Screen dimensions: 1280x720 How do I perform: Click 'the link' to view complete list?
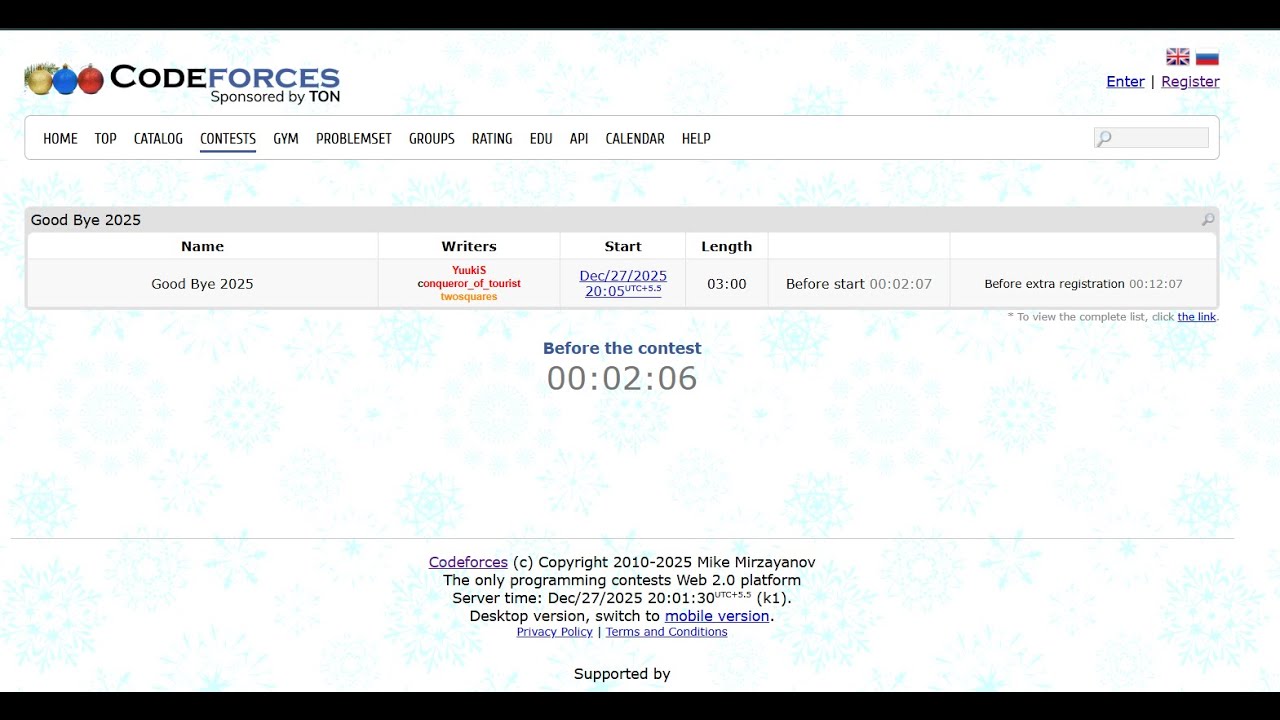click(x=1197, y=317)
